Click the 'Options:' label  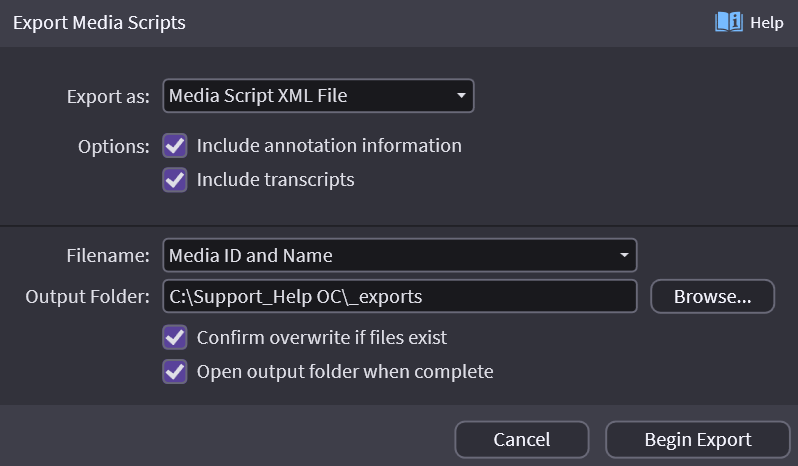point(113,146)
